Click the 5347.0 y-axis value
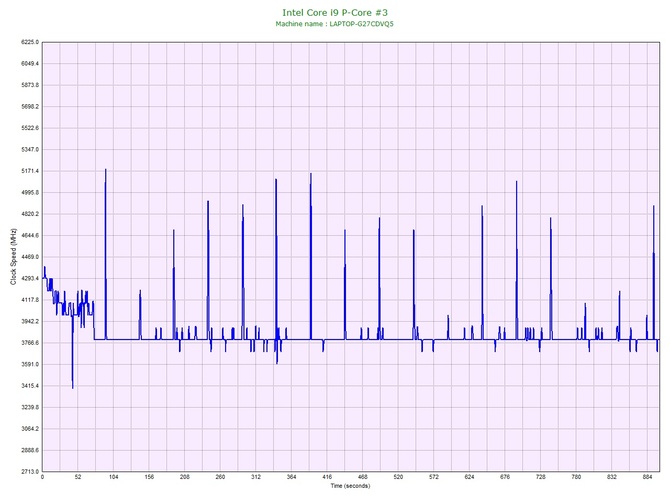 point(30,150)
